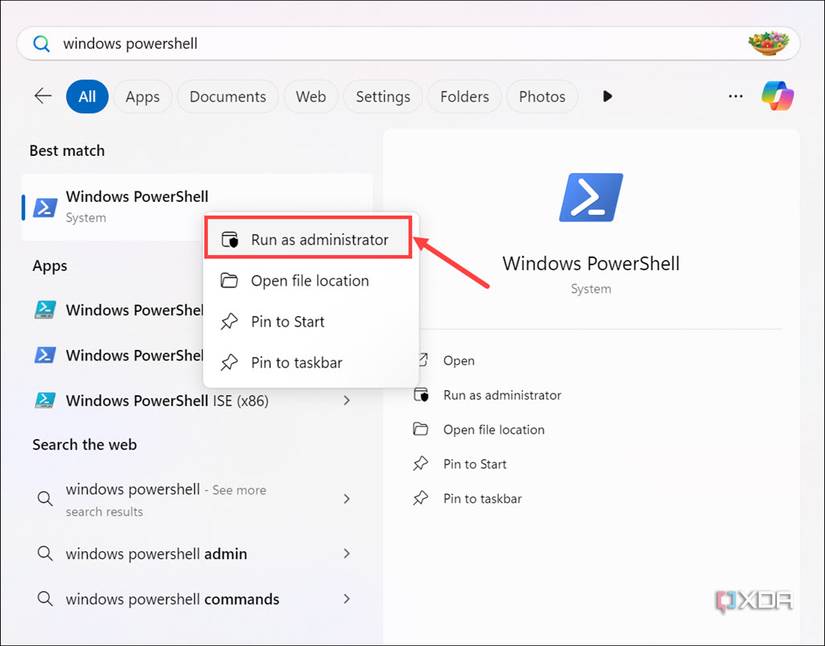Image resolution: width=825 pixels, height=646 pixels.
Task: Expand the windows powershell admin suggestion chevron
Action: tap(347, 553)
